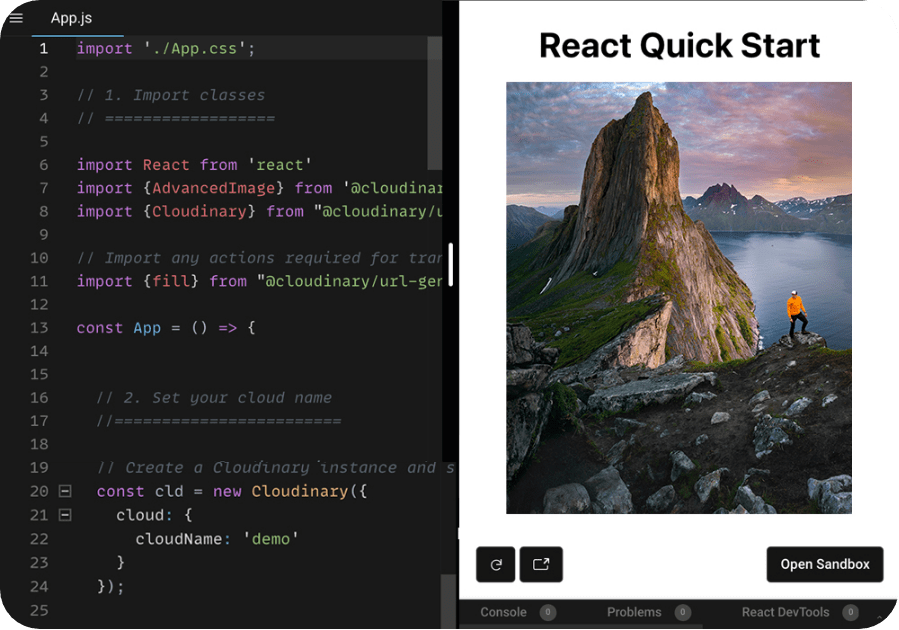Image resolution: width=899 pixels, height=630 pixels.
Task: Click the React Quick Start heading
Action: coord(679,45)
